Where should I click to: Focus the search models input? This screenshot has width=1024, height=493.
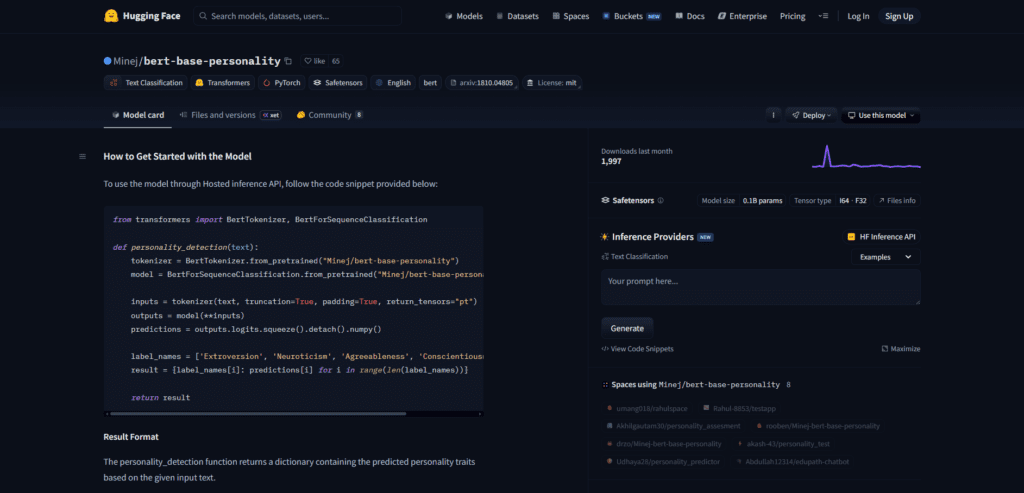click(x=297, y=16)
